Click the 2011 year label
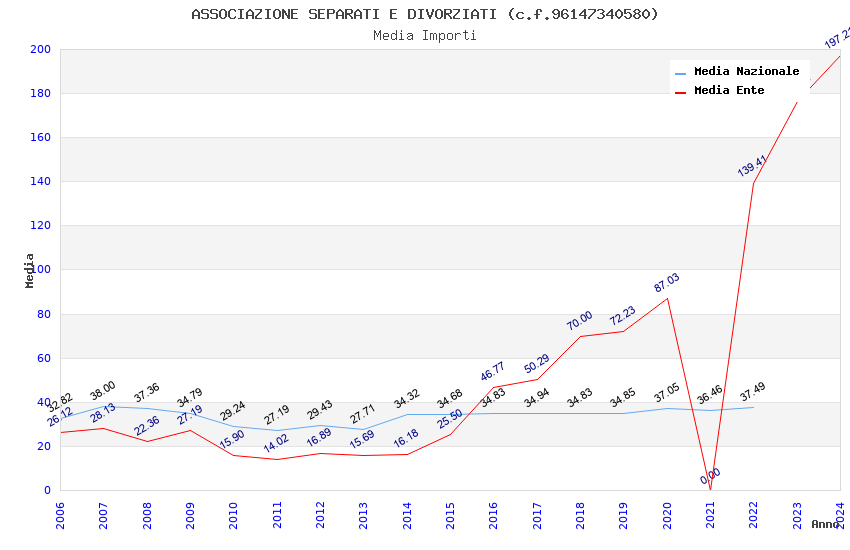The width and height of the screenshot is (850, 550). 277,515
